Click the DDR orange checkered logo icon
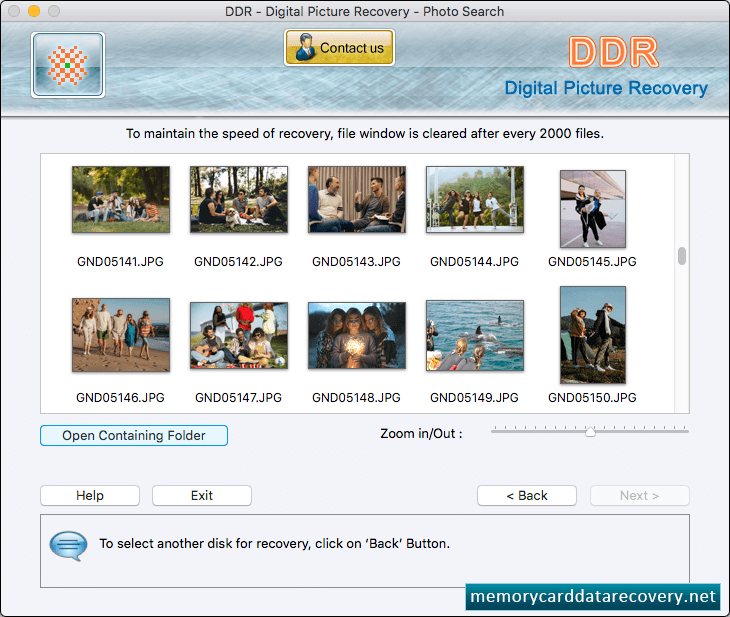Screen dimensions: 730x617 pyautogui.click(x=68, y=65)
